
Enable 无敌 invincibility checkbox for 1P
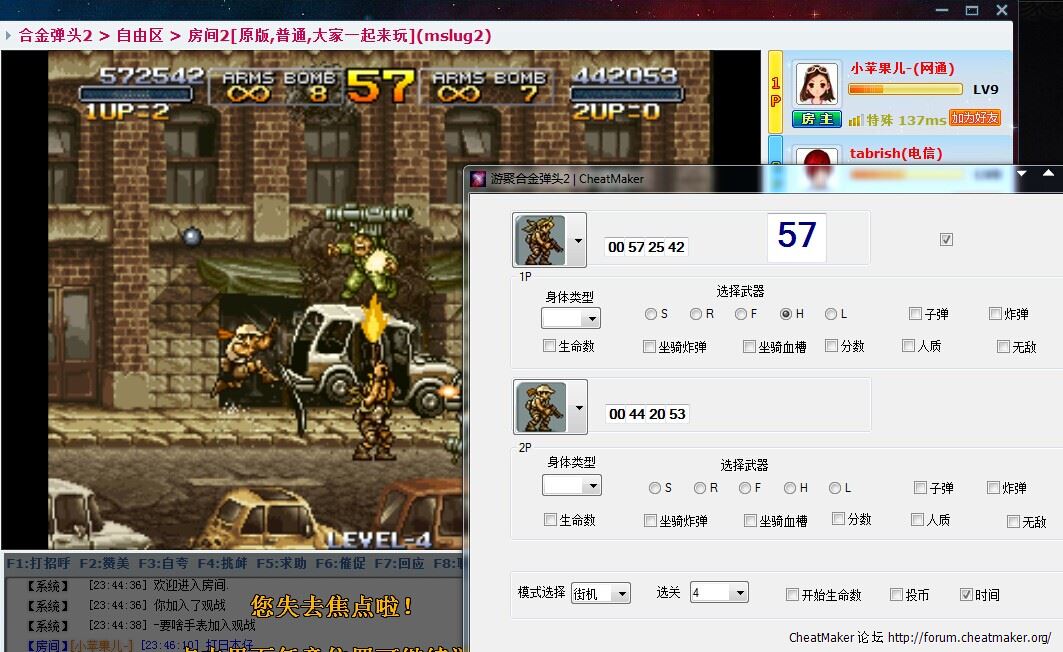(1003, 346)
